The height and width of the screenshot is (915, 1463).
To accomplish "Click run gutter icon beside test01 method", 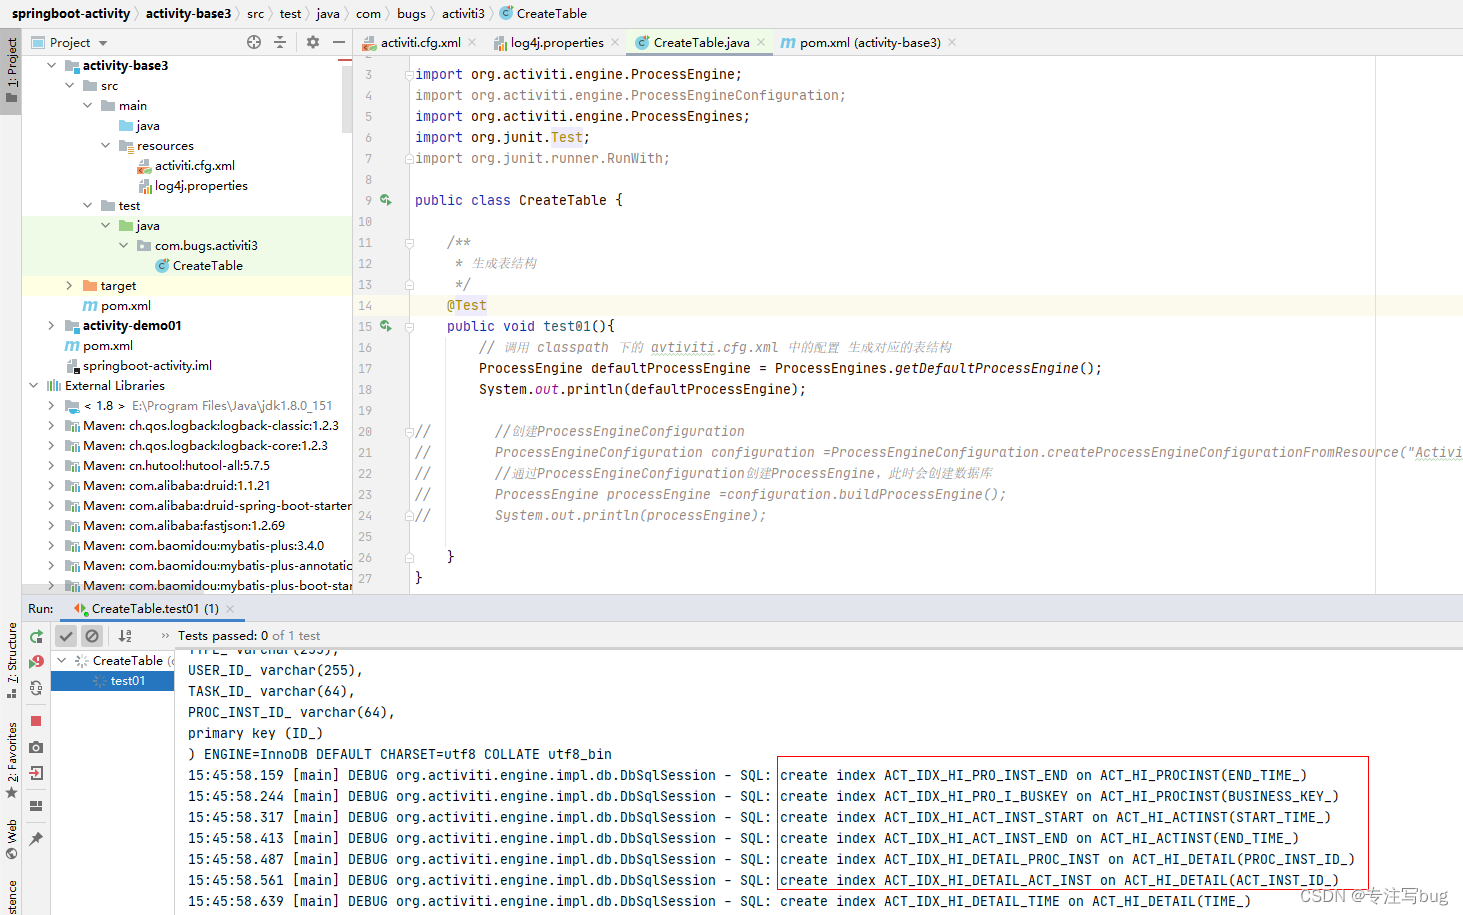I will click(385, 326).
